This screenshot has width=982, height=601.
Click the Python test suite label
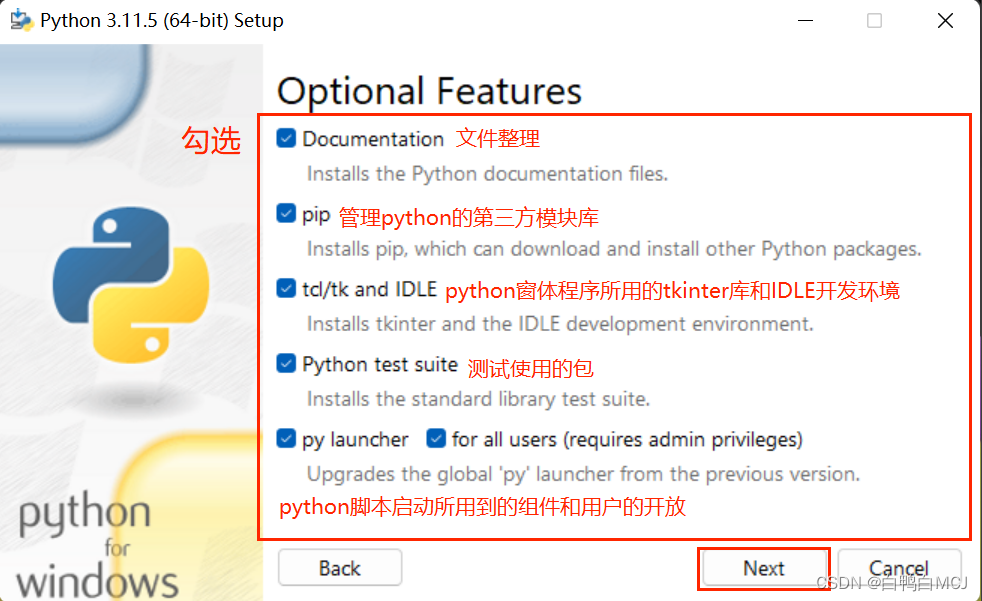pos(380,364)
